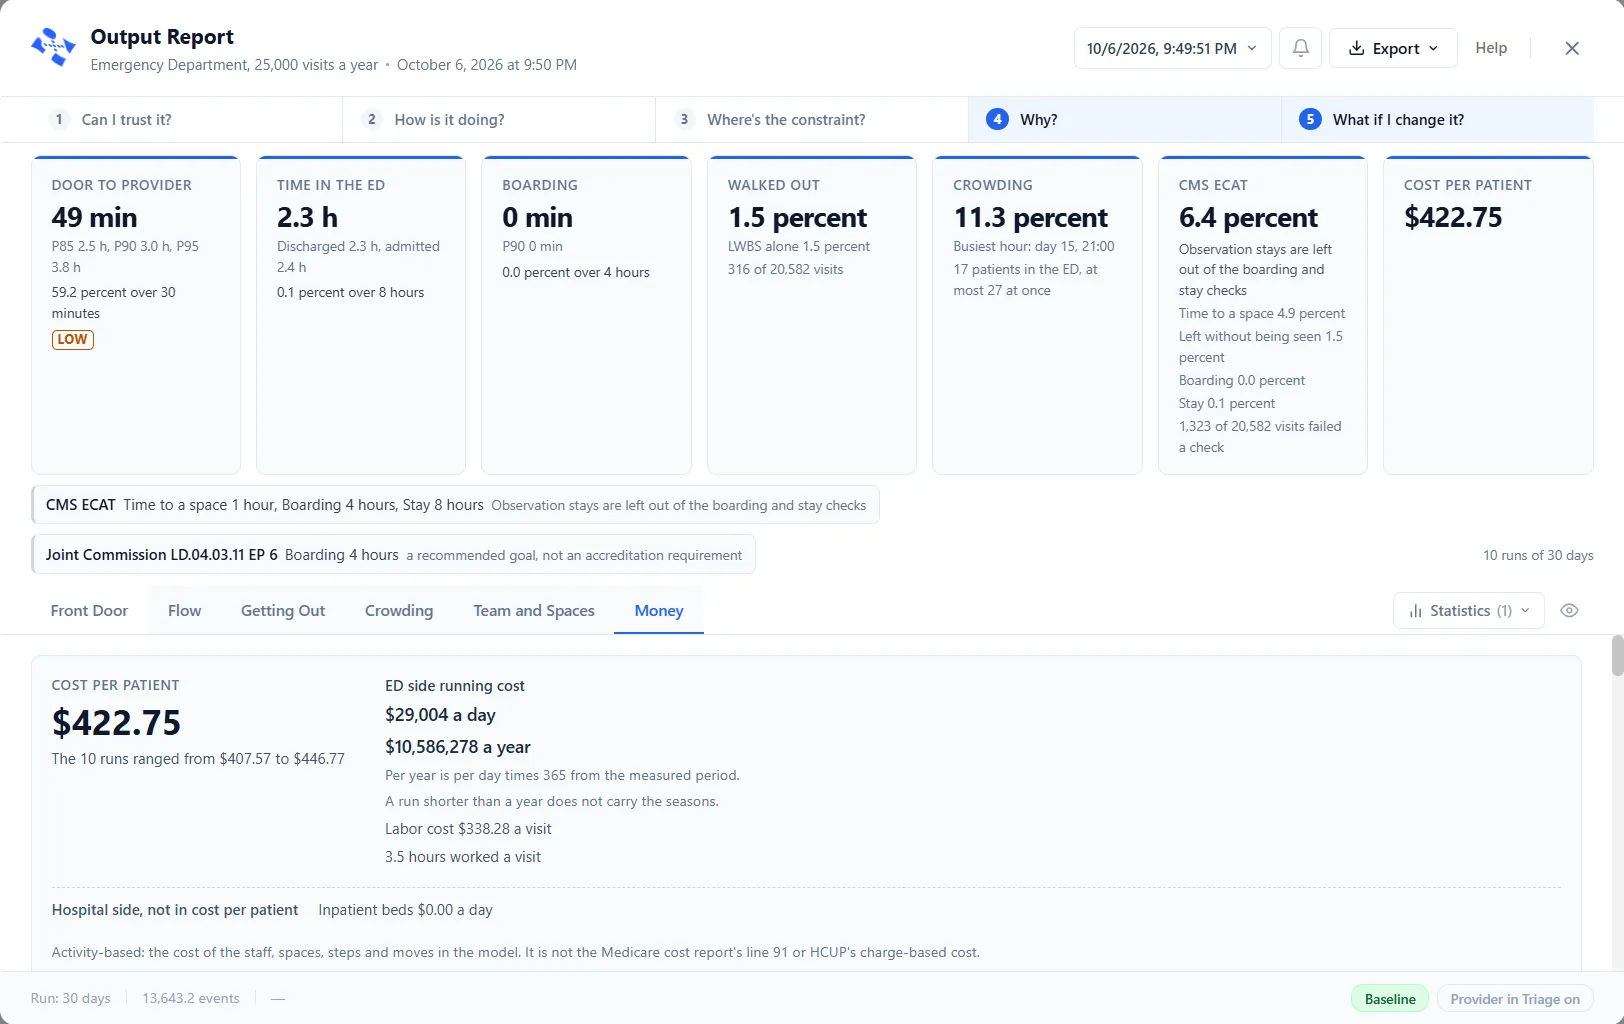1624x1024 pixels.
Task: Switch to the Team and Spaces tab
Action: tap(534, 610)
